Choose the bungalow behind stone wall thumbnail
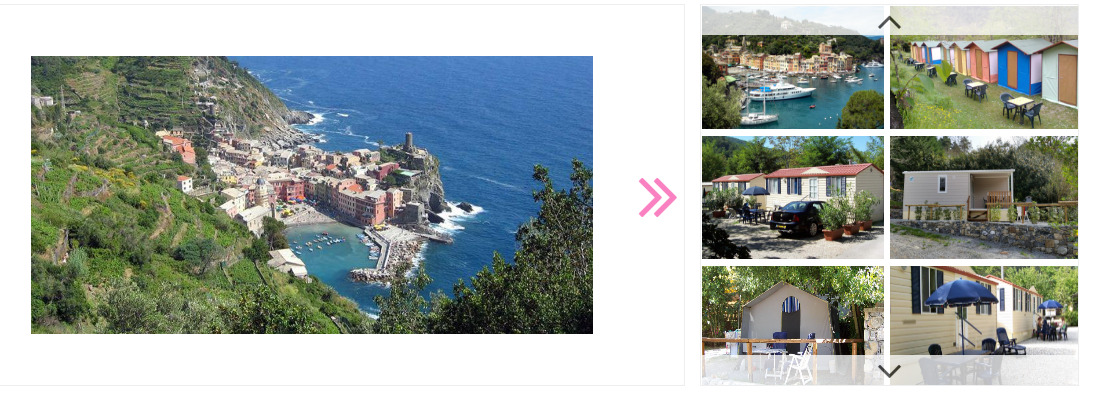Image resolution: width=1111 pixels, height=406 pixels. coord(983,198)
